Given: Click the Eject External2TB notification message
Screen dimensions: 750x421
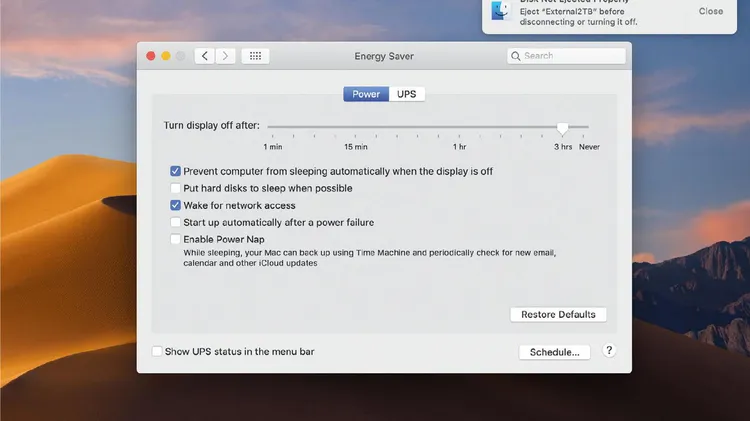Looking at the screenshot, I should (578, 17).
